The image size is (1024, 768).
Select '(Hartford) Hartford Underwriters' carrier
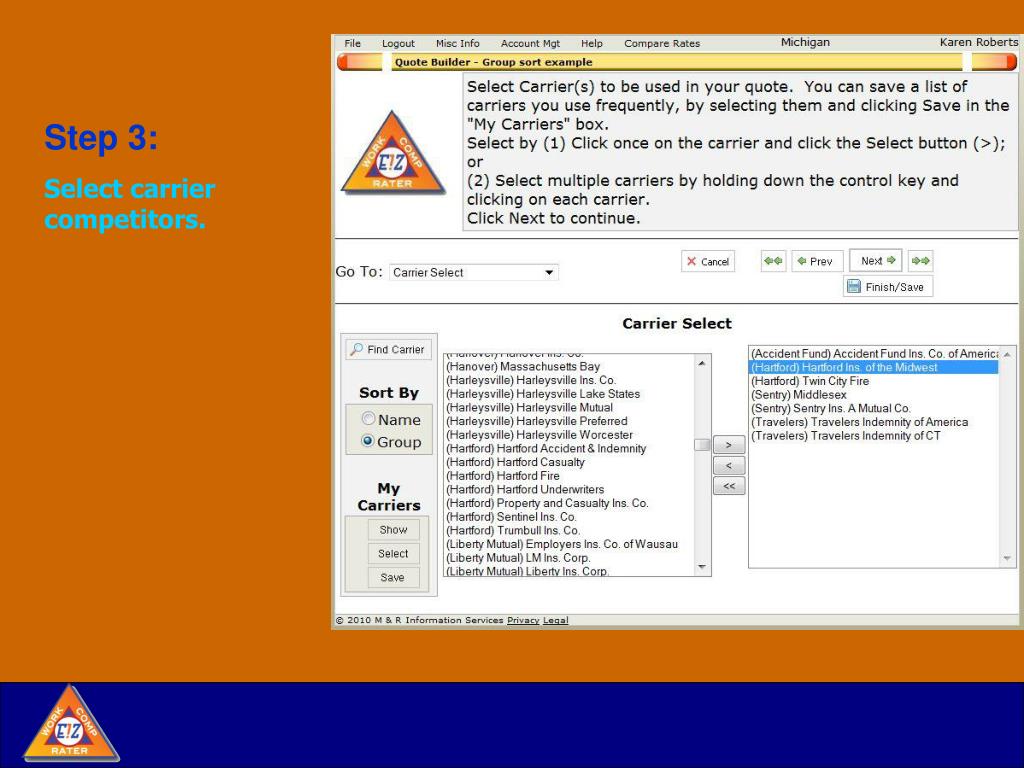tap(569, 490)
